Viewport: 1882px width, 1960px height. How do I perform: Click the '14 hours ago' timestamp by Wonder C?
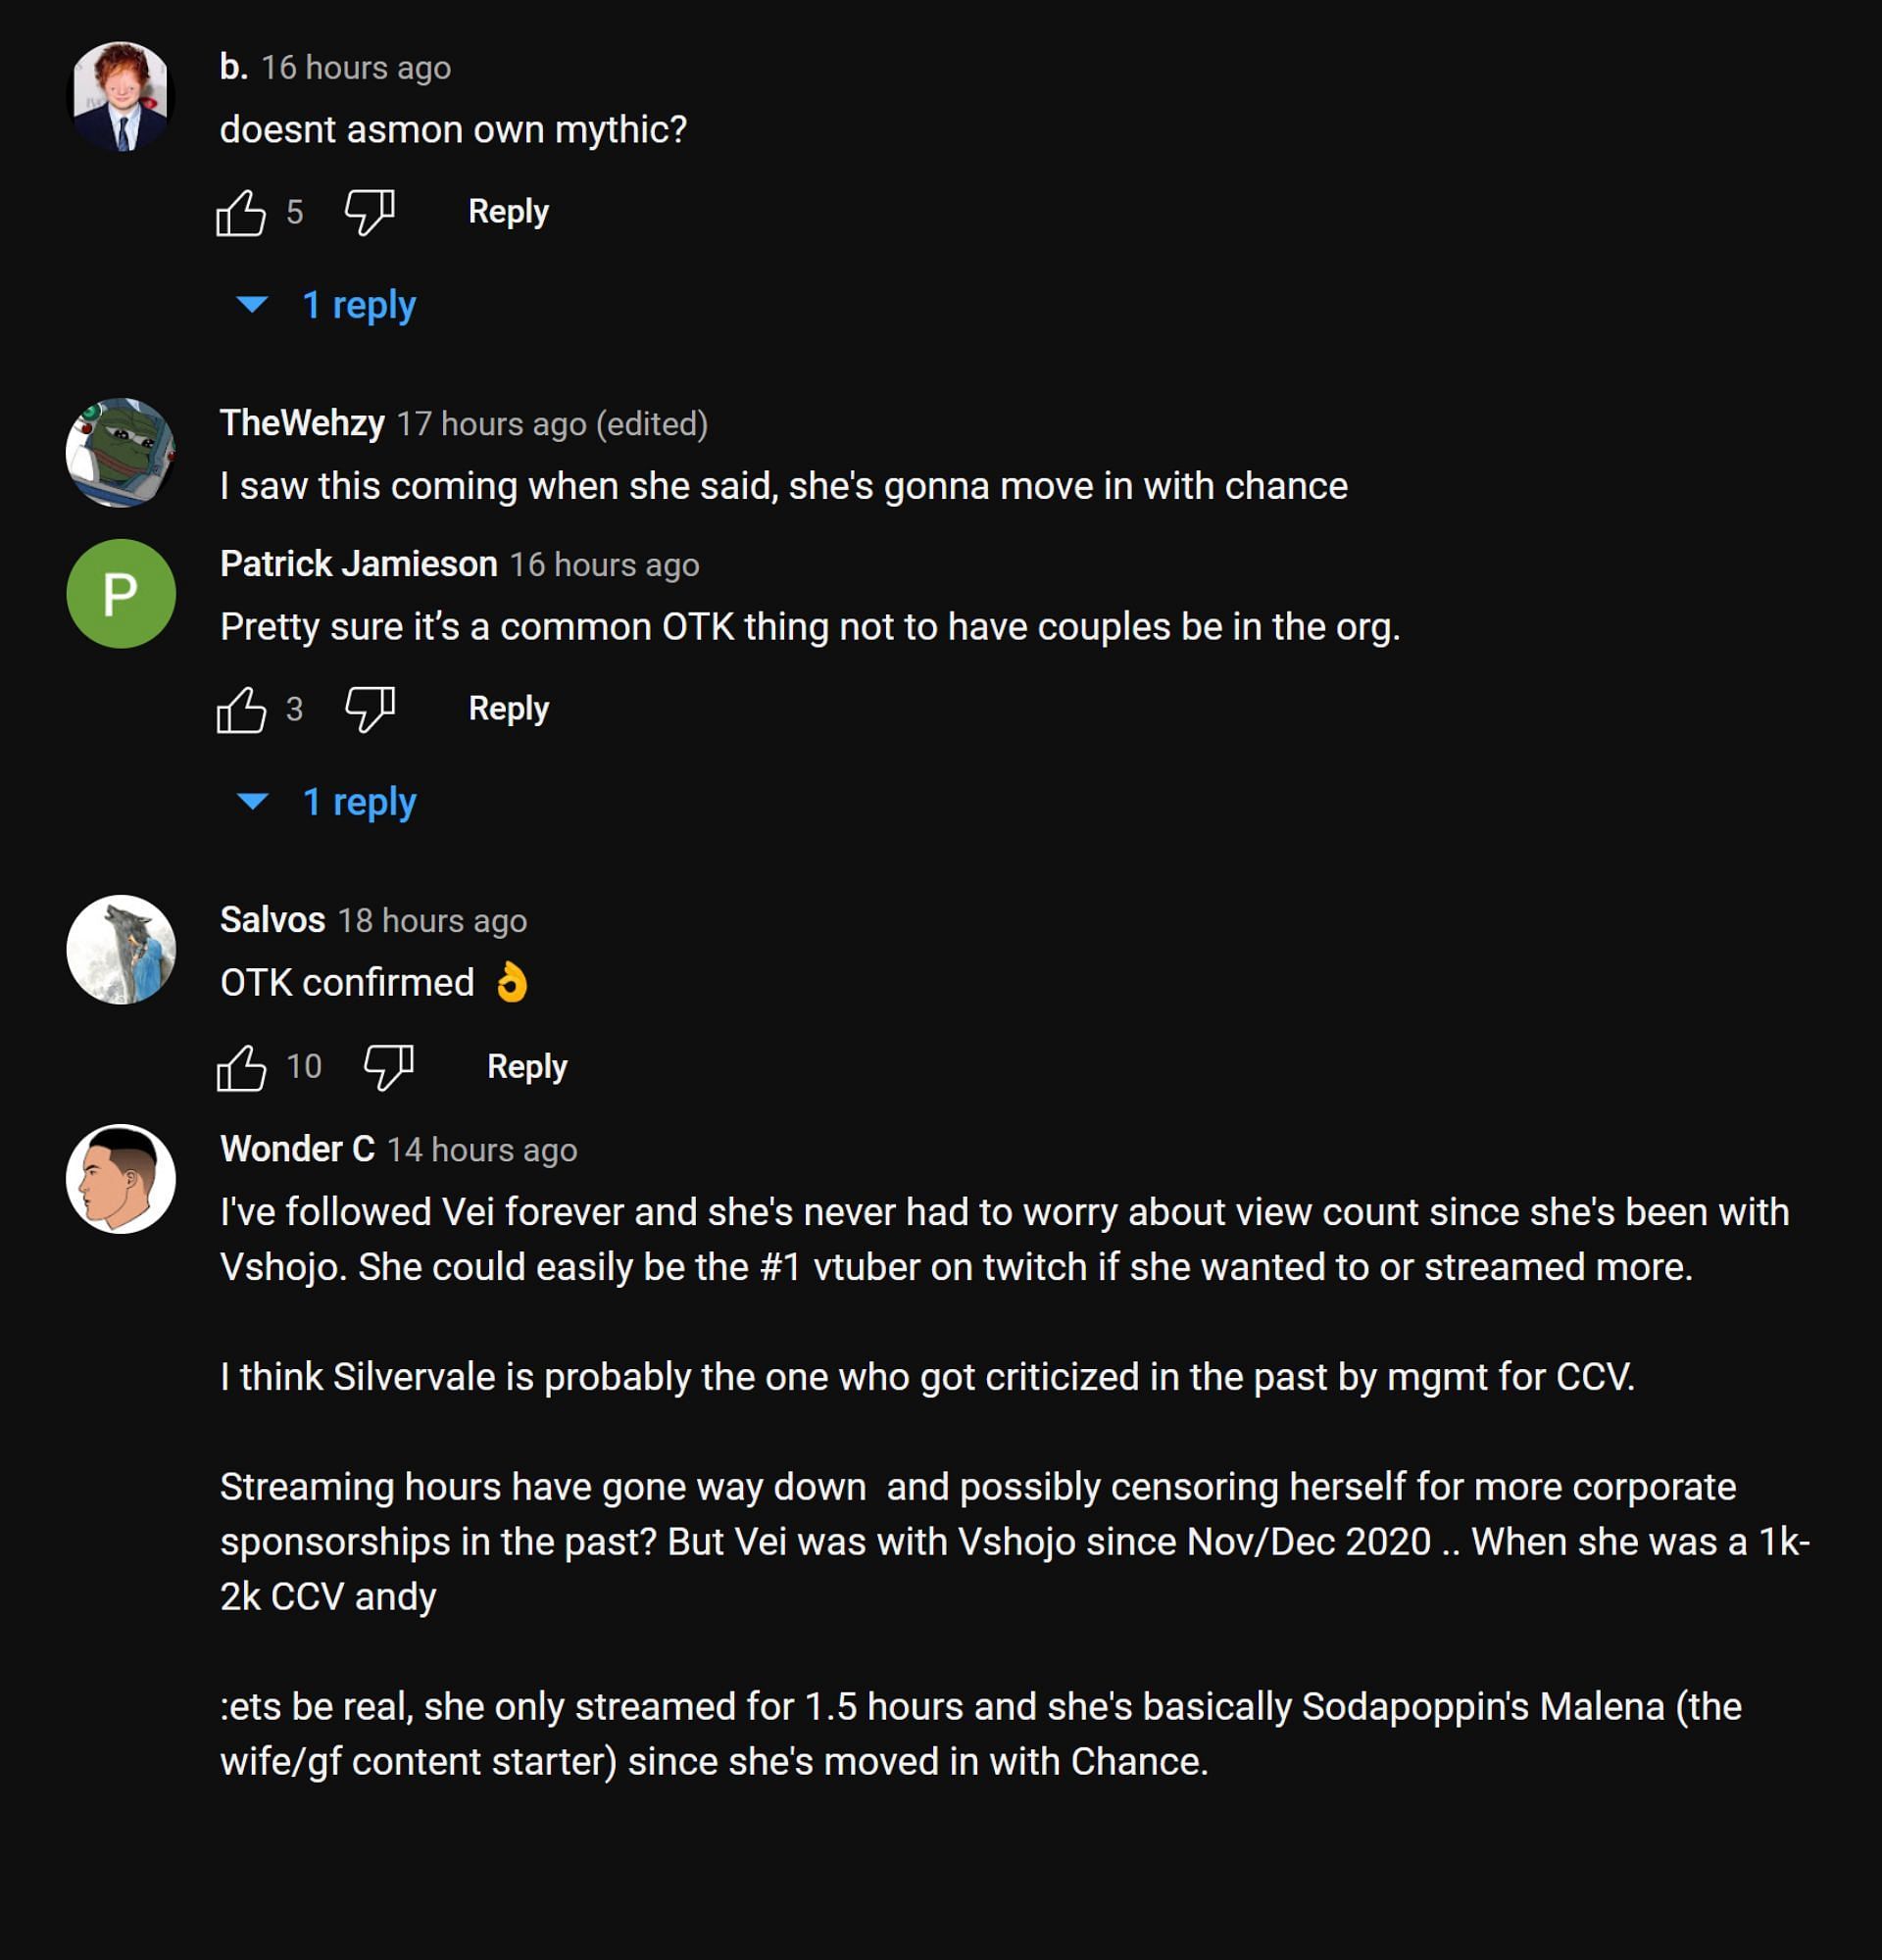(x=482, y=1150)
